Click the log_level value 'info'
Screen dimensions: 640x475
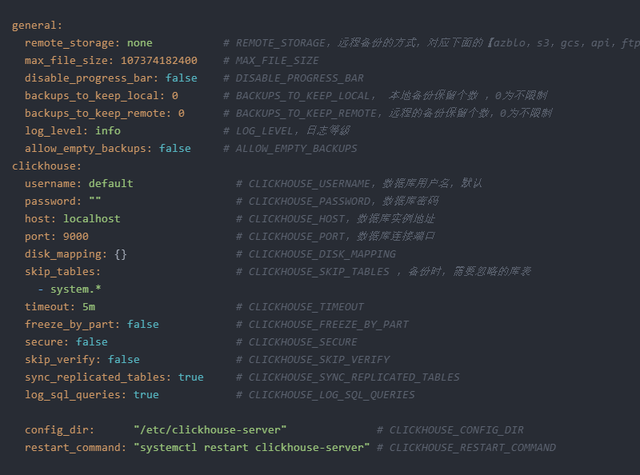(x=108, y=131)
